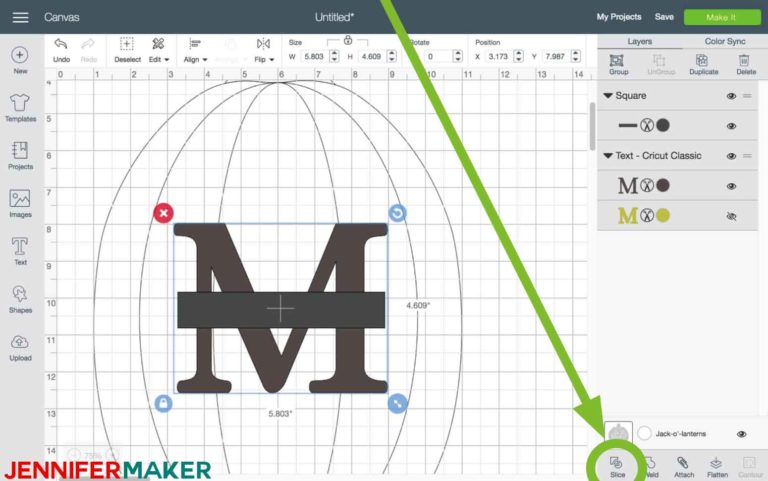This screenshot has width=768, height=481.
Task: Open the hamburger menu
Action: (20, 17)
